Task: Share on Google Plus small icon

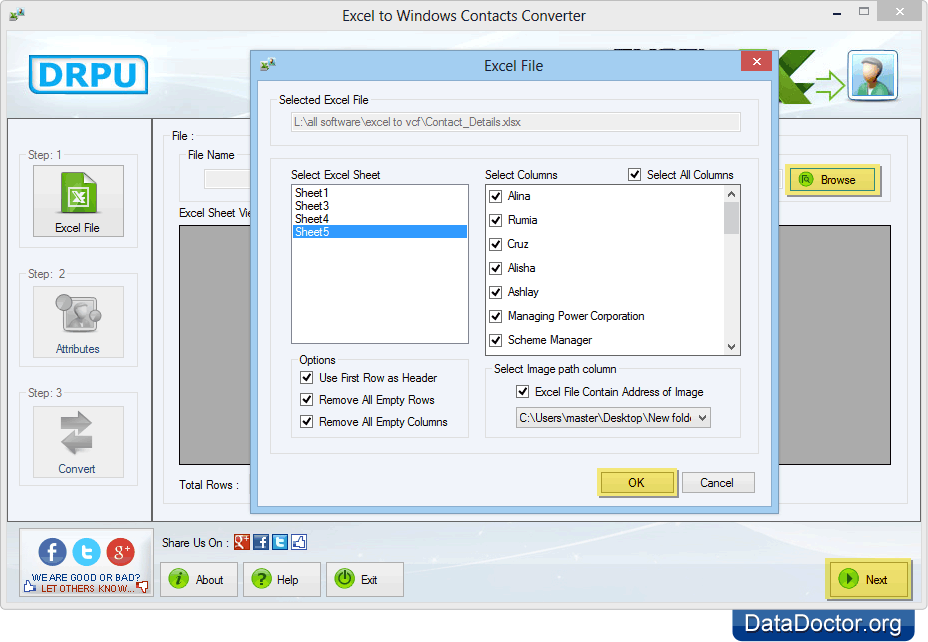Action: (x=241, y=542)
